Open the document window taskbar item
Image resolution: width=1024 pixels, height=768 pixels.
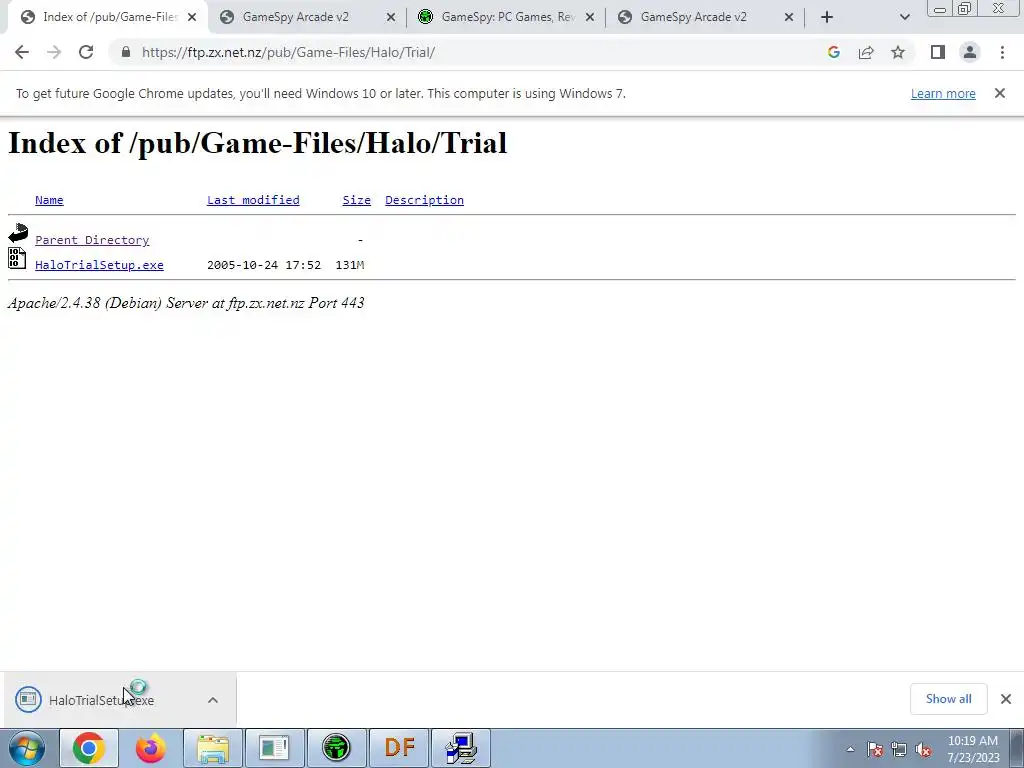pos(274,748)
